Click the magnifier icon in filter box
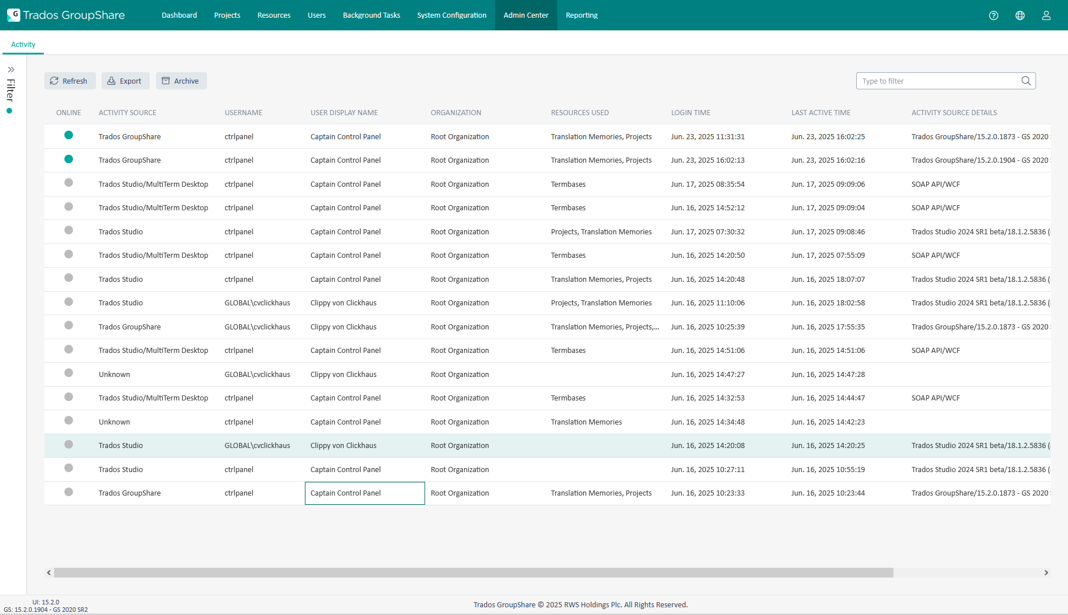 1026,81
